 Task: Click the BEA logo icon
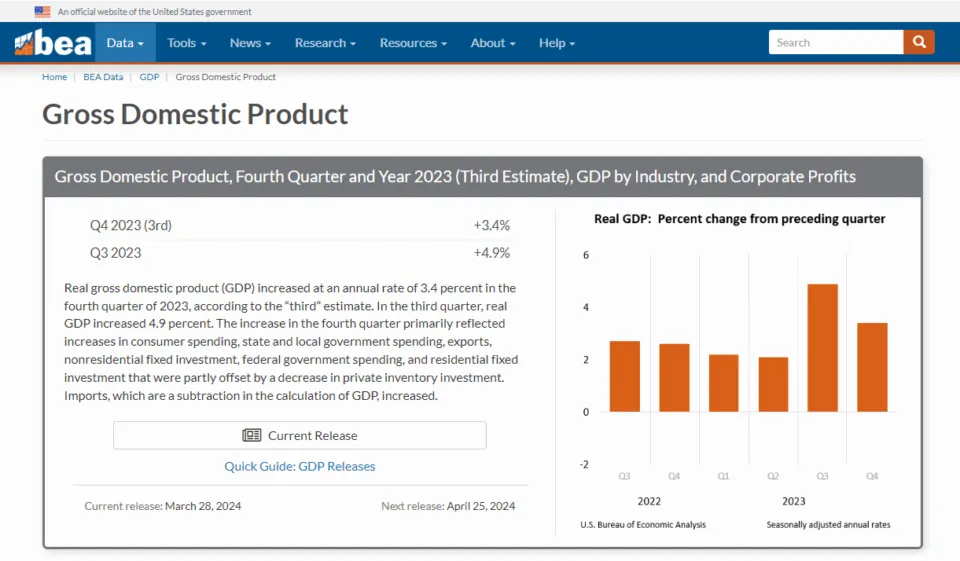pyautogui.click(x=52, y=43)
